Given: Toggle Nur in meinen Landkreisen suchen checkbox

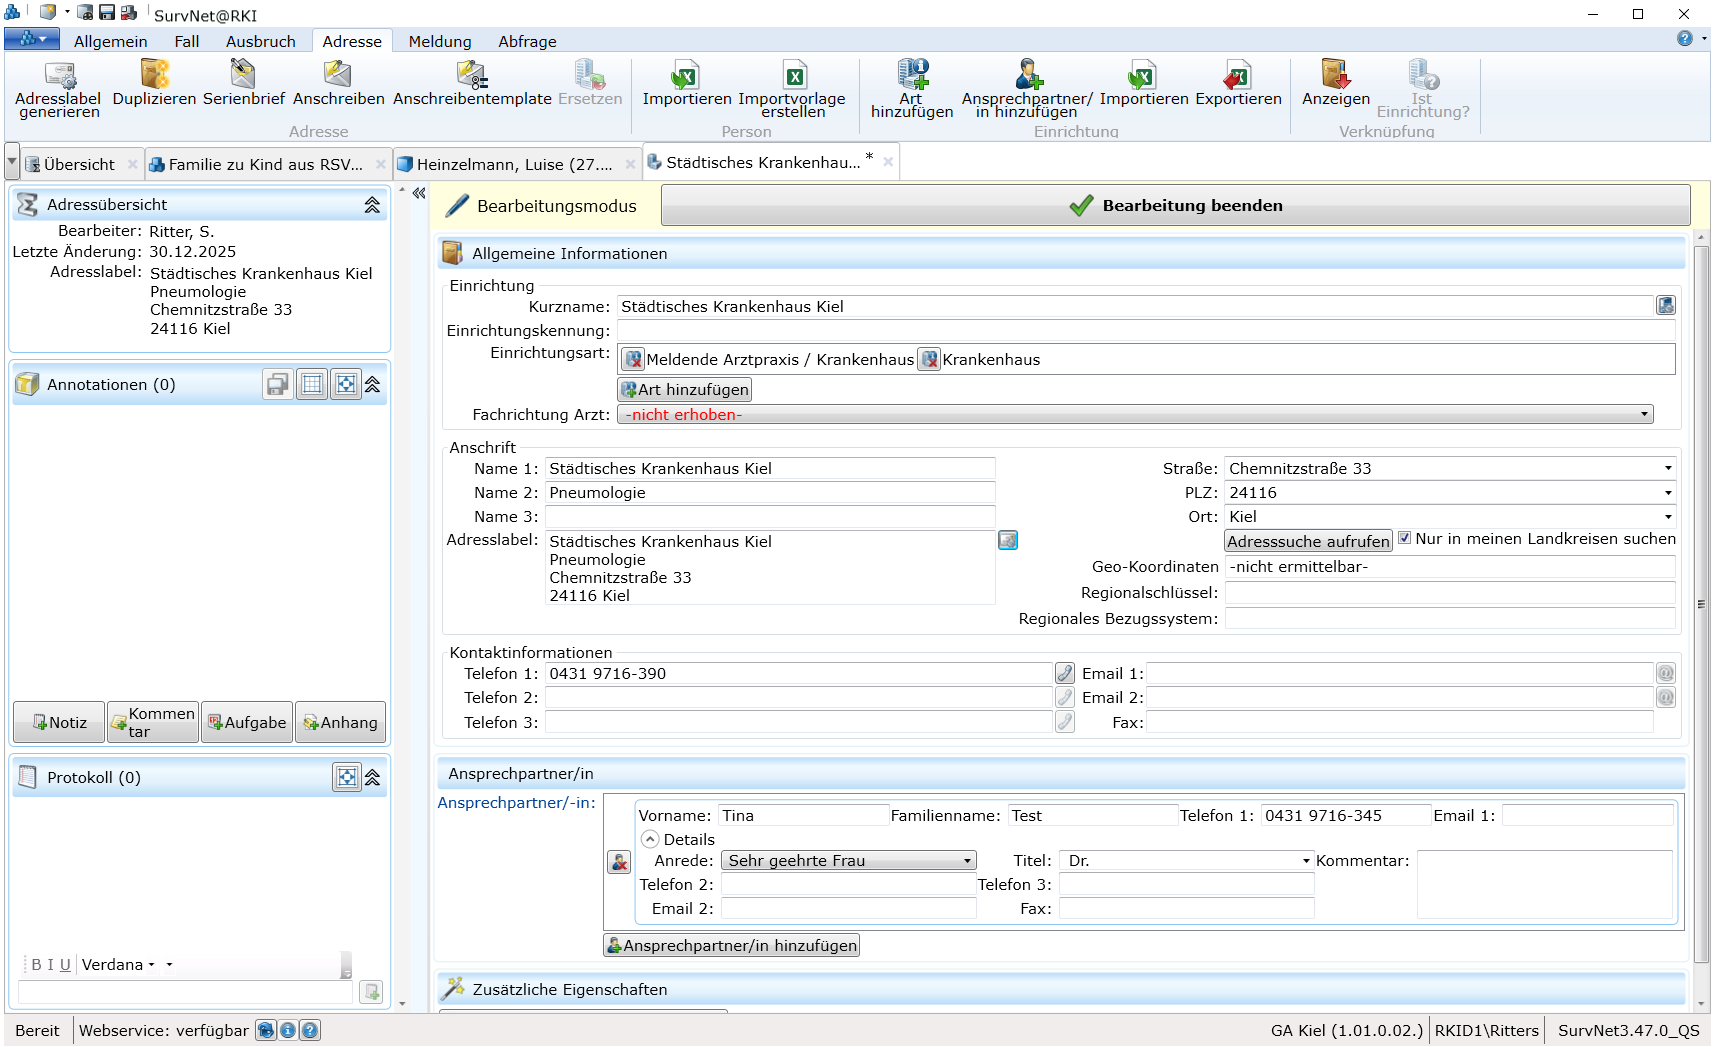Looking at the screenshot, I should point(1404,539).
